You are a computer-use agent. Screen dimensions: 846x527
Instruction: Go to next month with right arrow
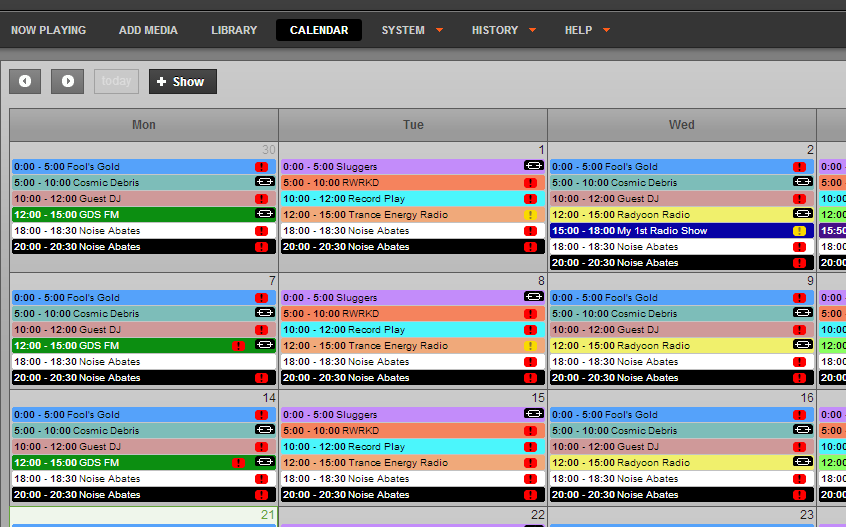[68, 81]
